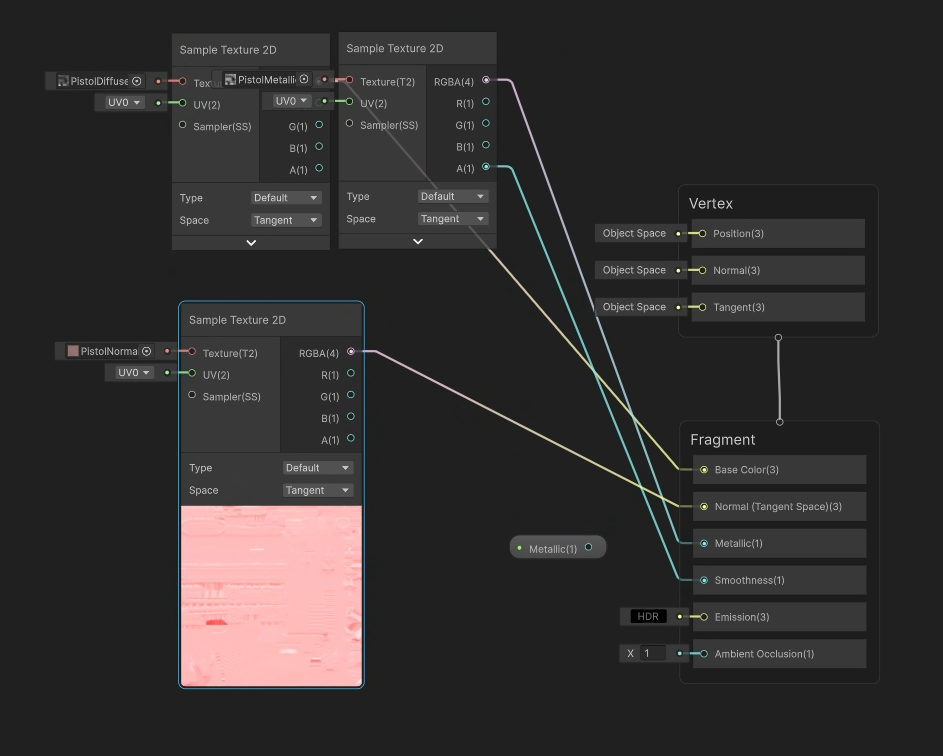Expand preview chevron on PistolDiffuse node
The height and width of the screenshot is (756, 943).
[x=251, y=242]
